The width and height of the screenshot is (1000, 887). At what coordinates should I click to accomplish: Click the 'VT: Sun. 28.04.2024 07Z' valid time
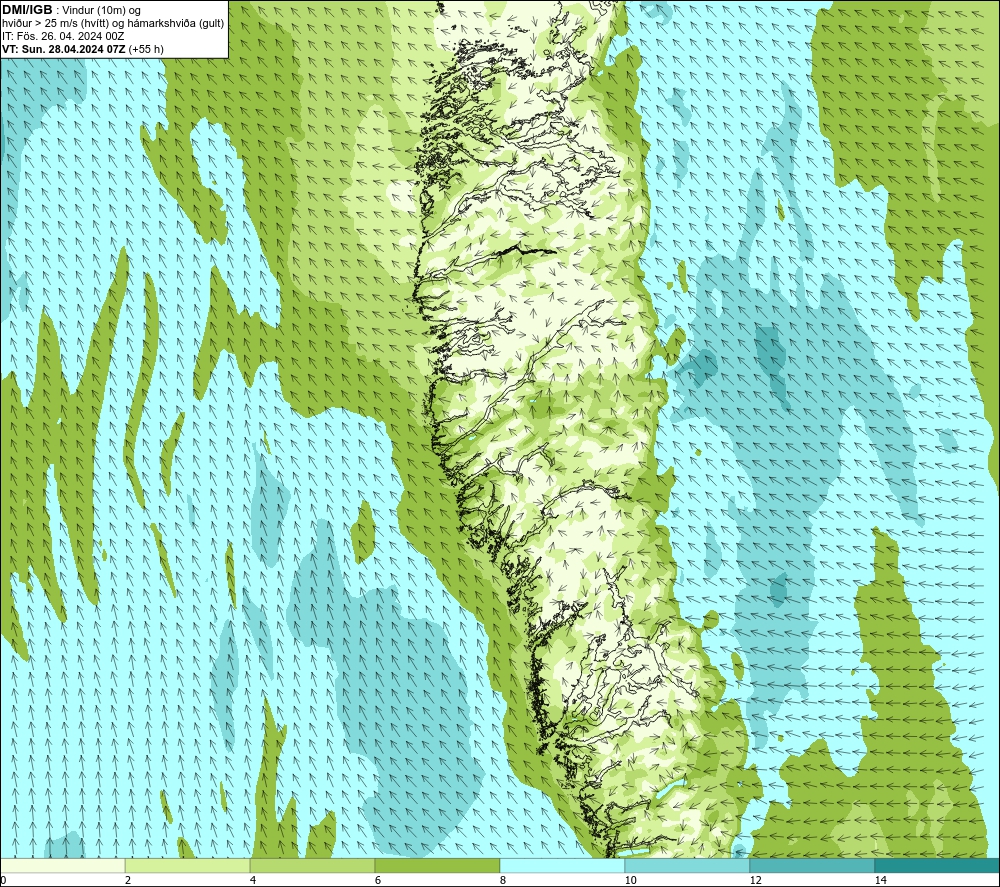pyautogui.click(x=64, y=49)
